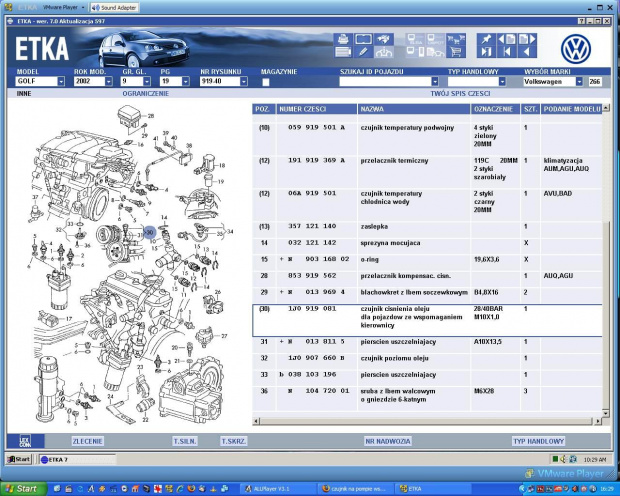
Task: Click the single shopping cart icon
Action: (x=456, y=52)
